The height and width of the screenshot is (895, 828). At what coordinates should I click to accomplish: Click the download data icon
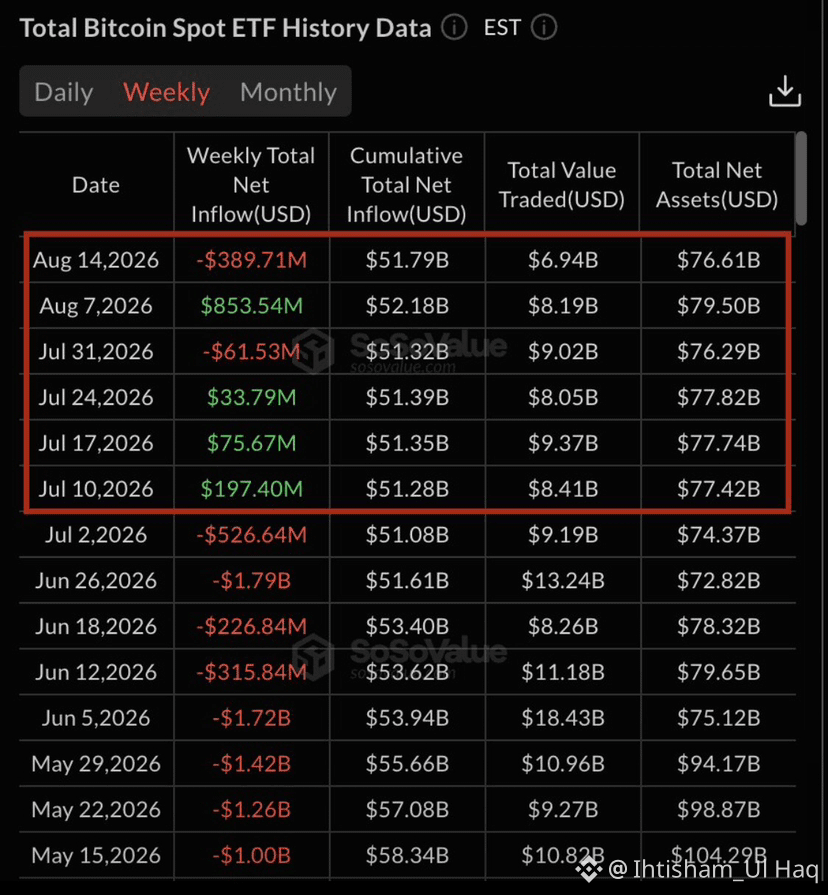[785, 91]
